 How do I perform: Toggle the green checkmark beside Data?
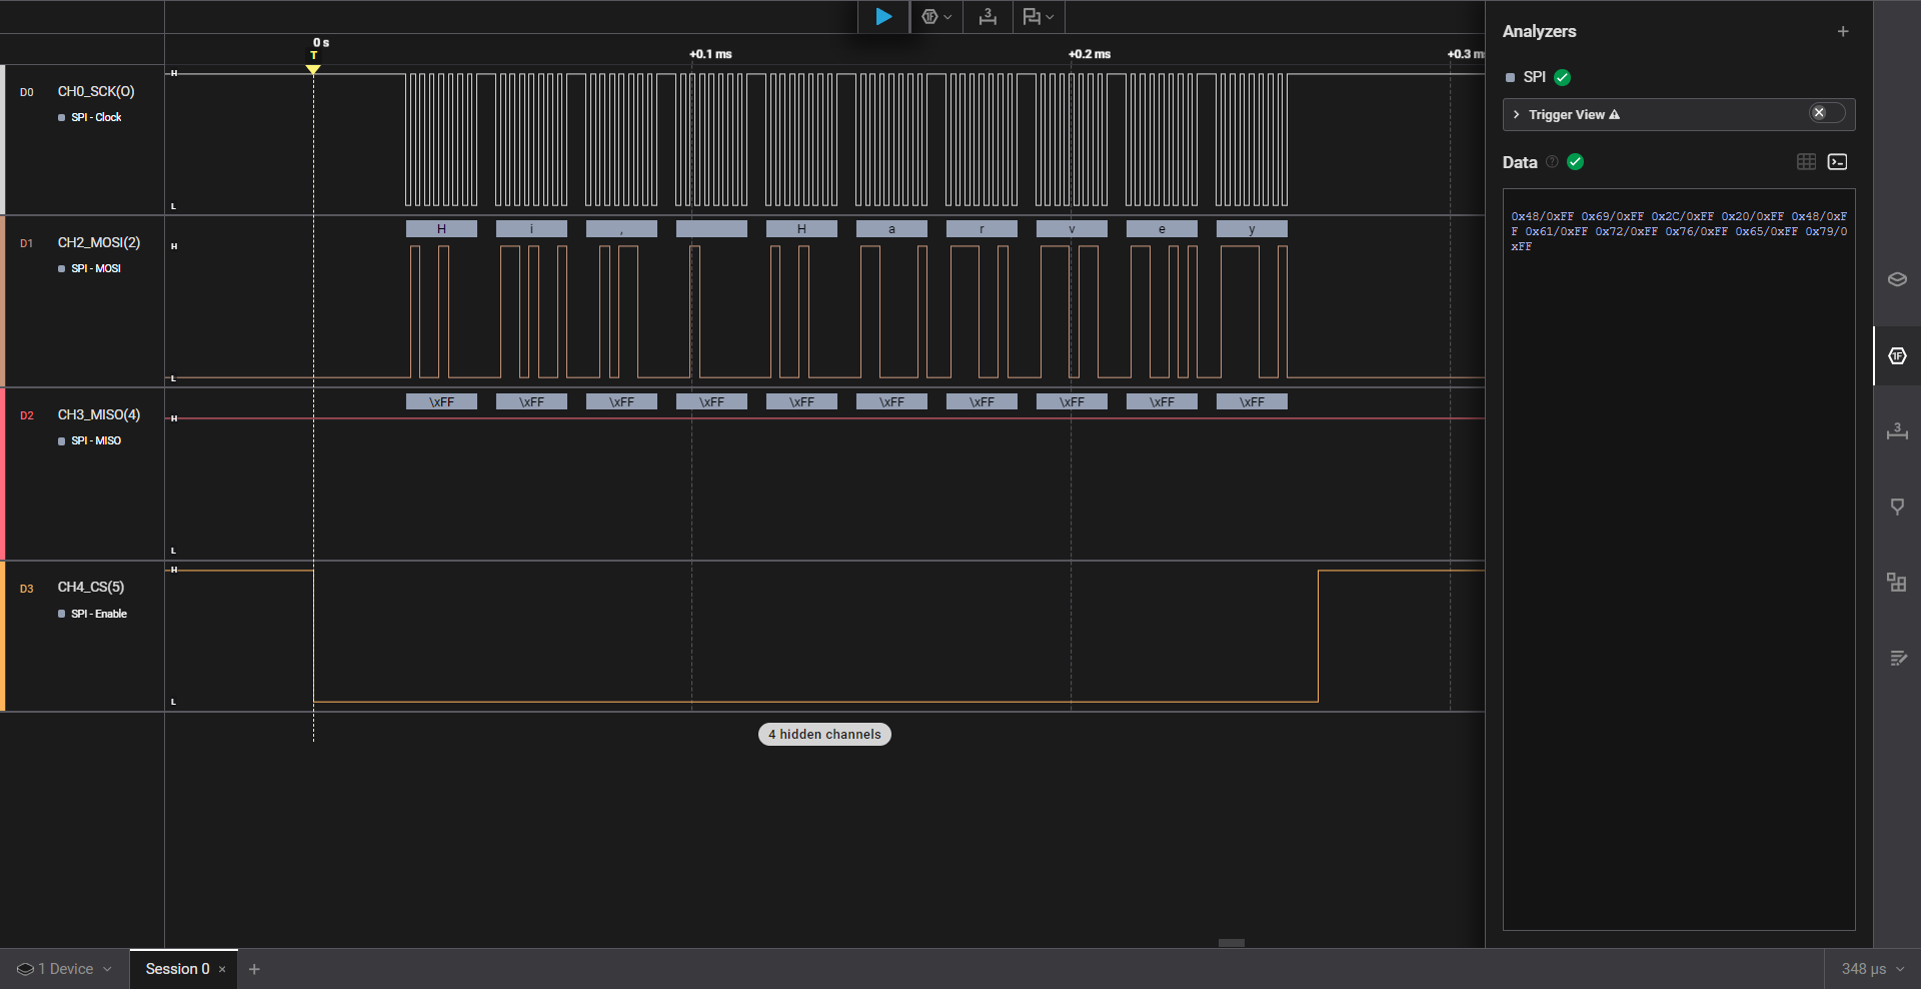point(1576,161)
